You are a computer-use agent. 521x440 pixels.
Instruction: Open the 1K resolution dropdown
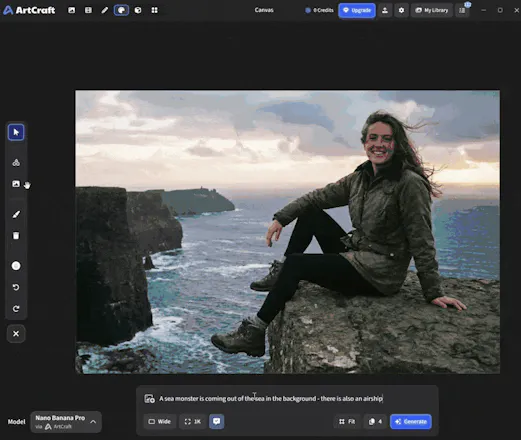(x=193, y=422)
